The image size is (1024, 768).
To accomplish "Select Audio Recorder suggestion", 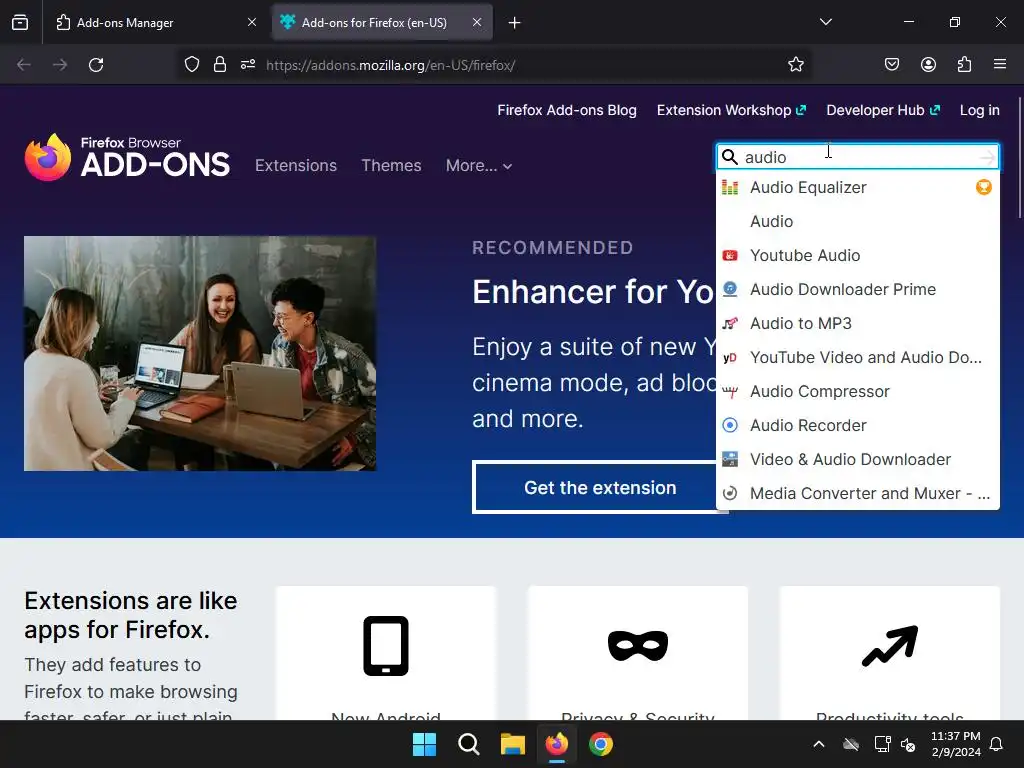I will click(x=857, y=425).
